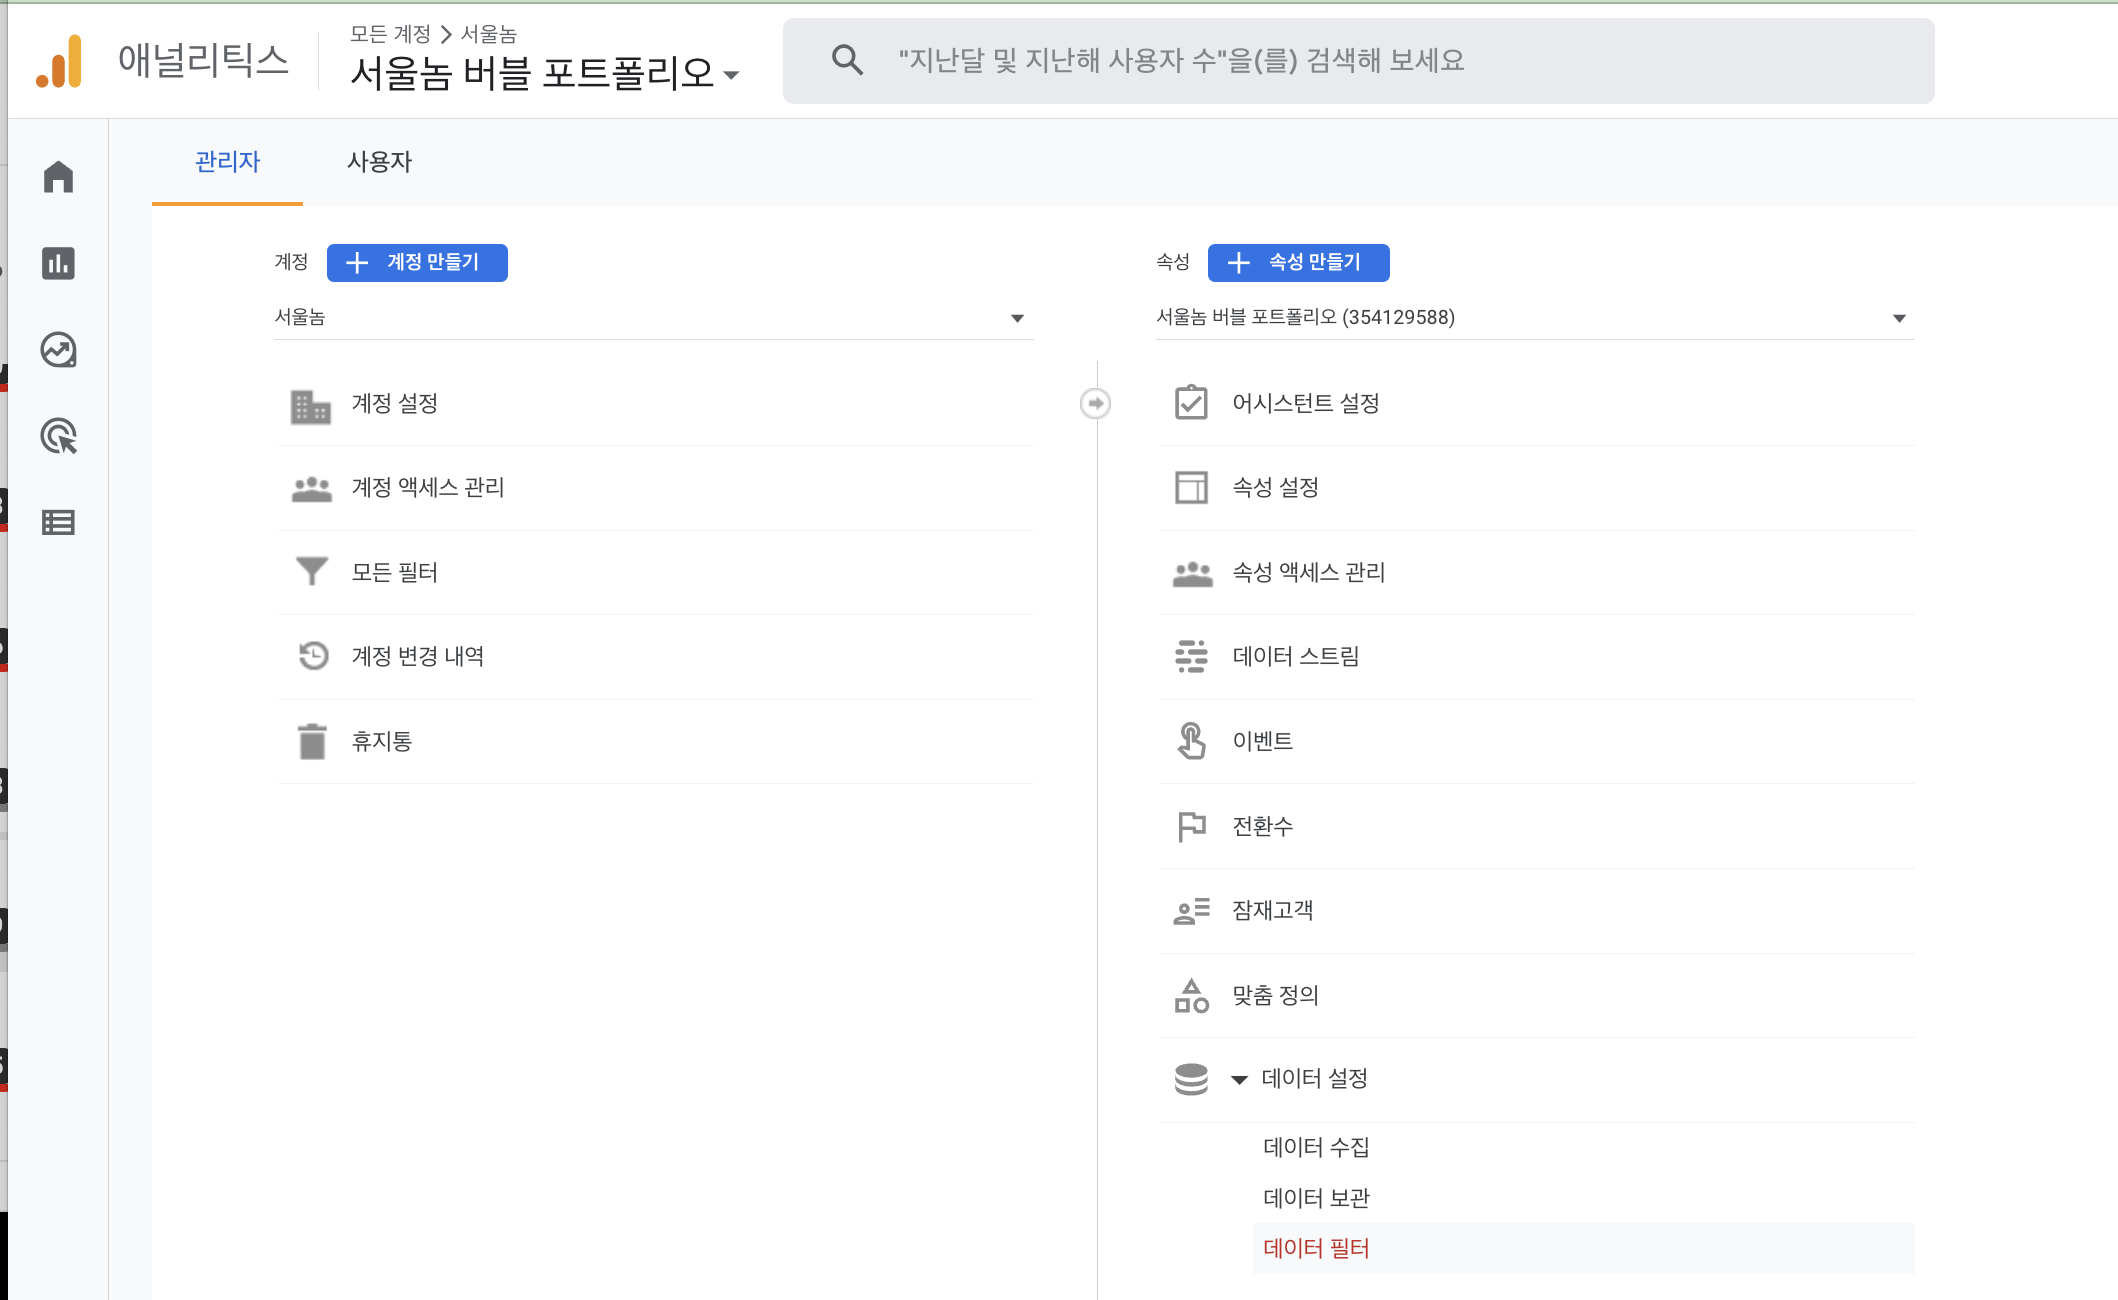Click the 서울놈 breadcrumb link
The height and width of the screenshot is (1300, 2118).
488,34
